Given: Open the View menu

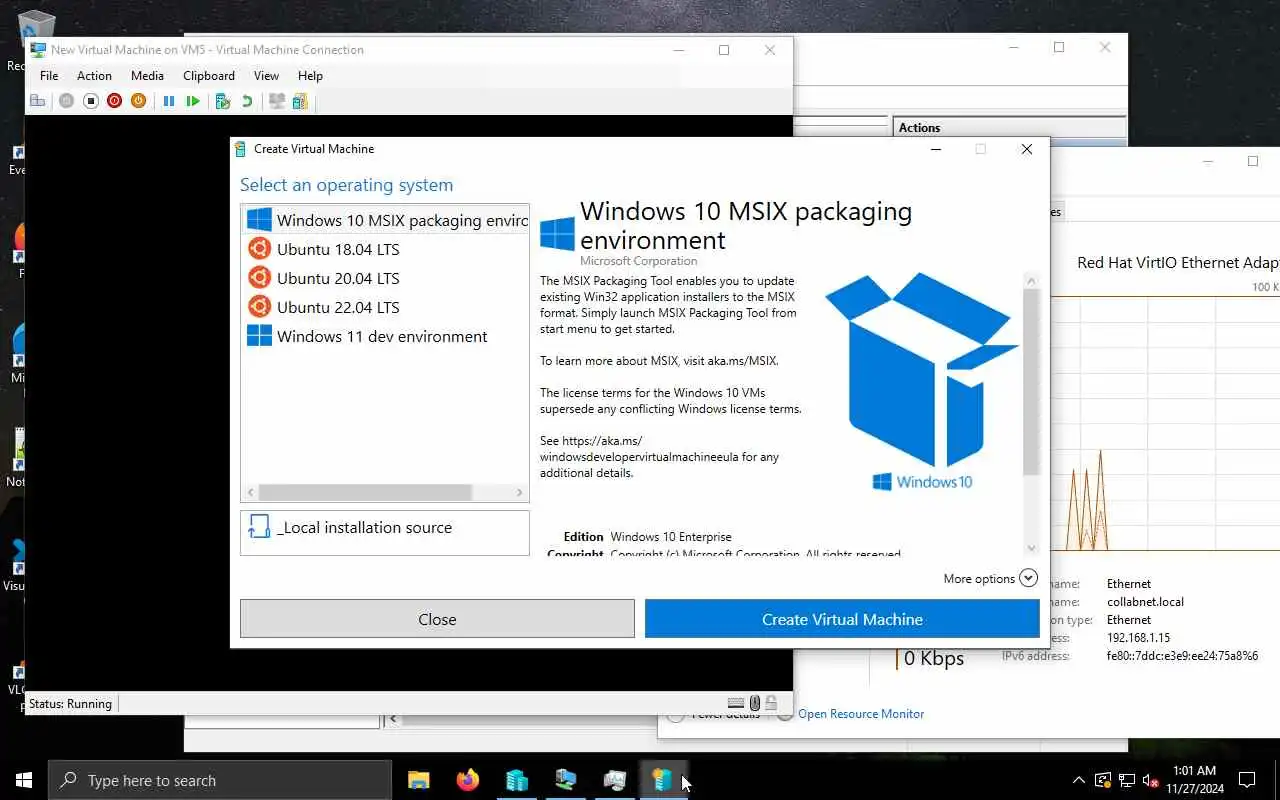Looking at the screenshot, I should coord(266,75).
